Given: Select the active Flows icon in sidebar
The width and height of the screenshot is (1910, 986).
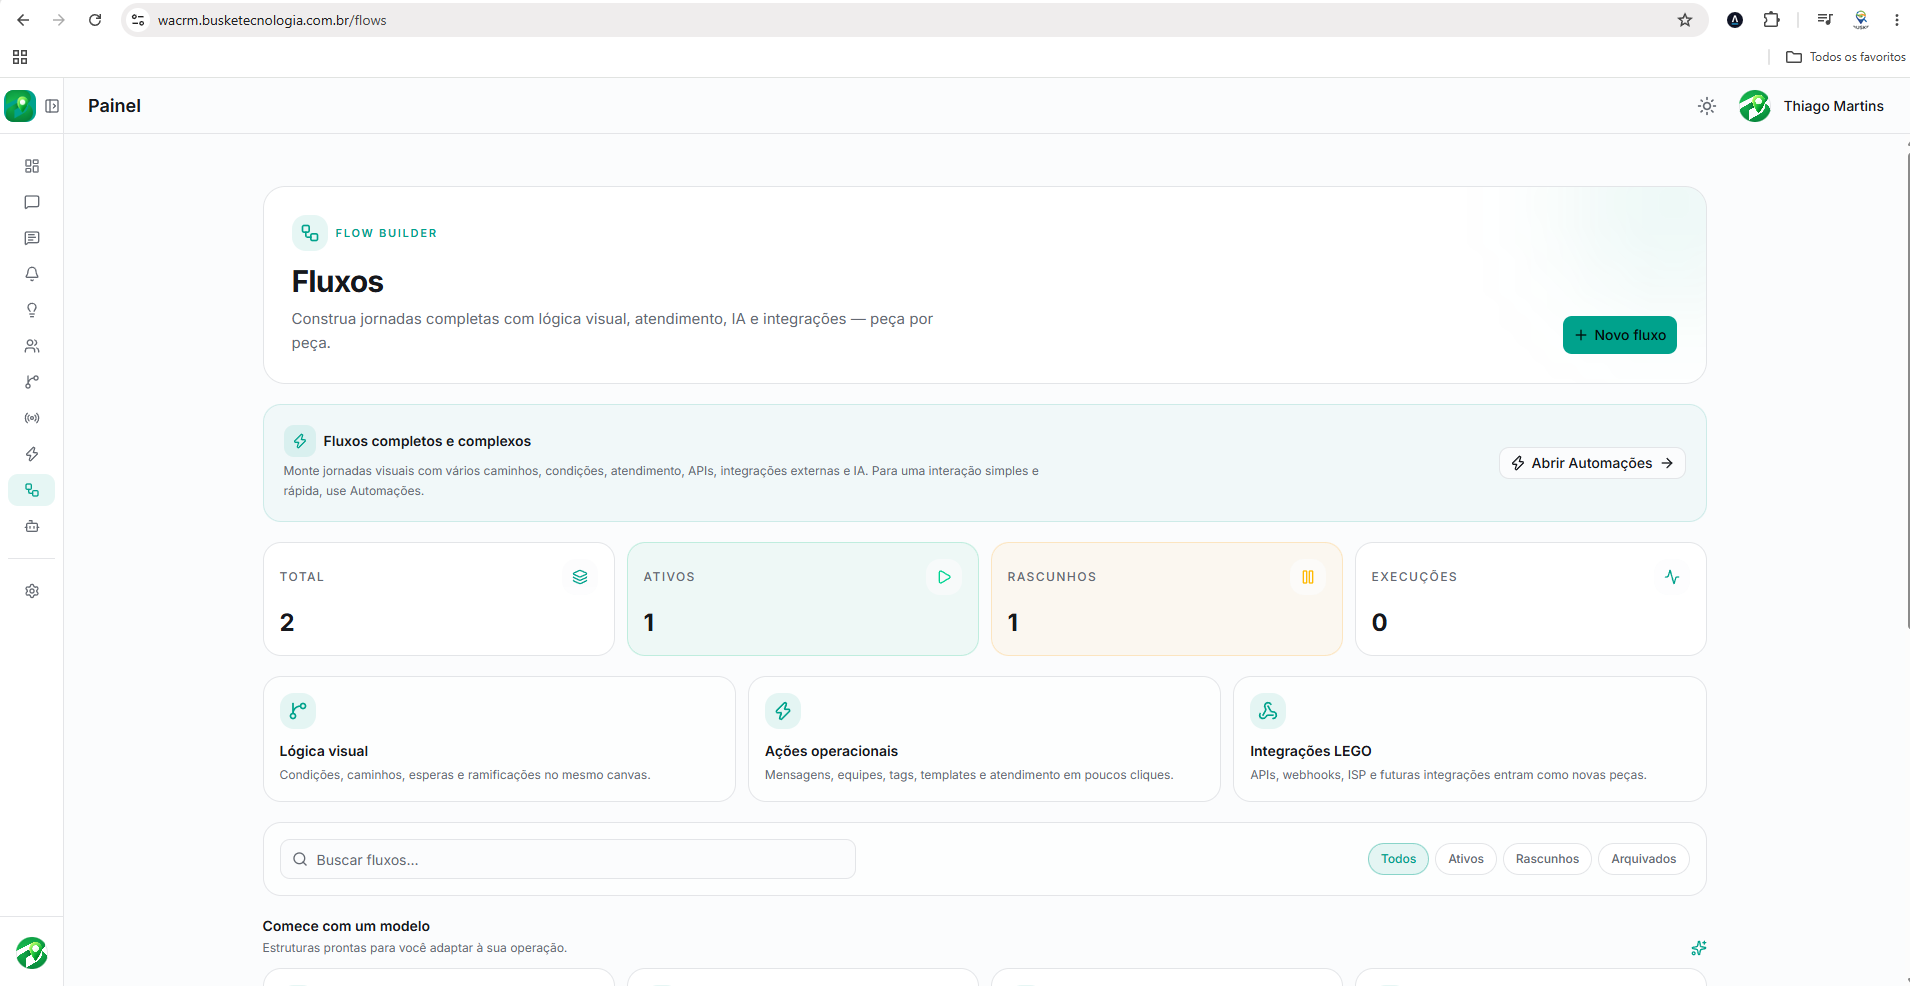Looking at the screenshot, I should pos(32,490).
